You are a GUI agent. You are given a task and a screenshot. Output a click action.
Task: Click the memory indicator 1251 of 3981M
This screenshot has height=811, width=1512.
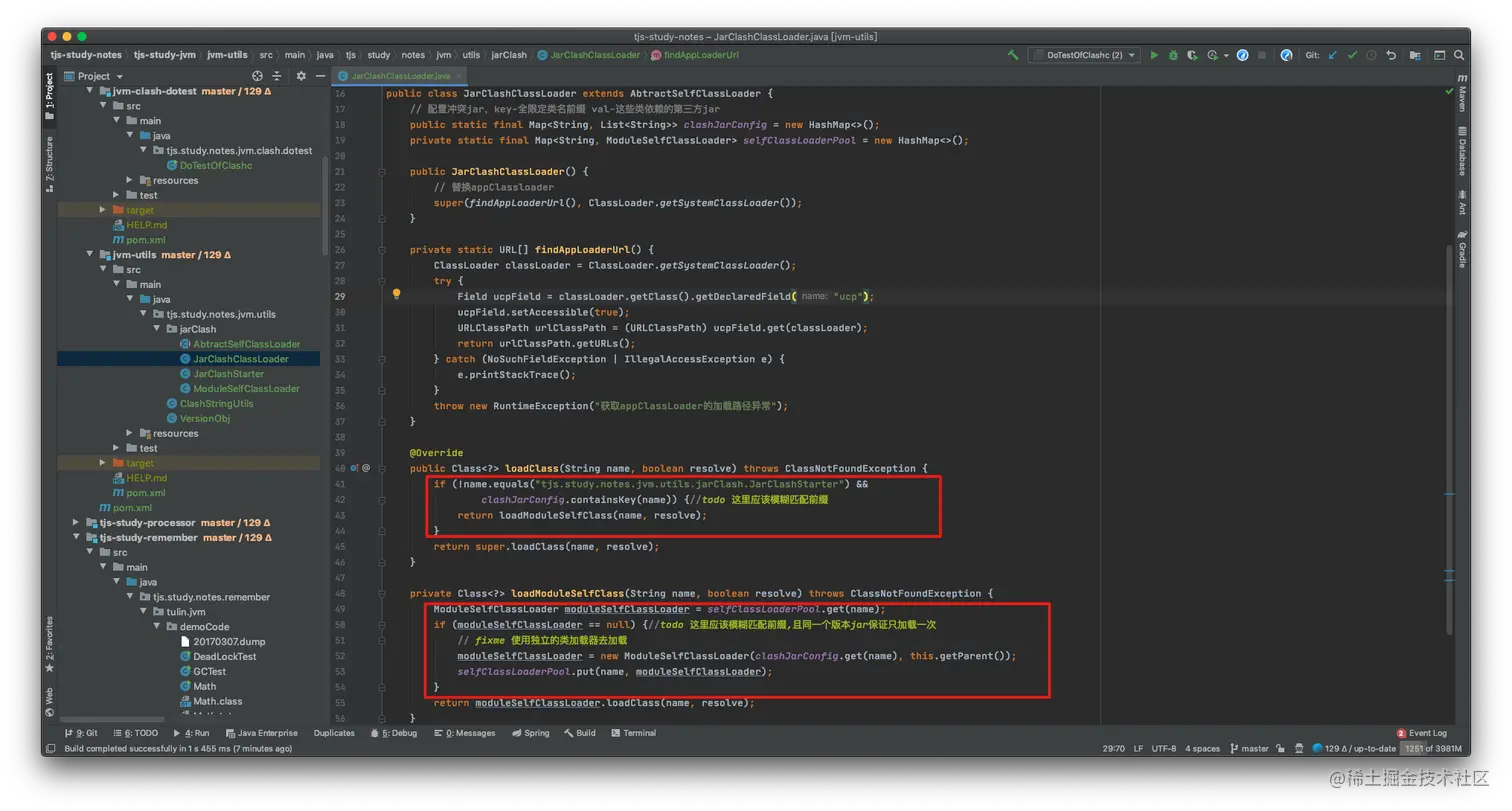pyautogui.click(x=1432, y=748)
